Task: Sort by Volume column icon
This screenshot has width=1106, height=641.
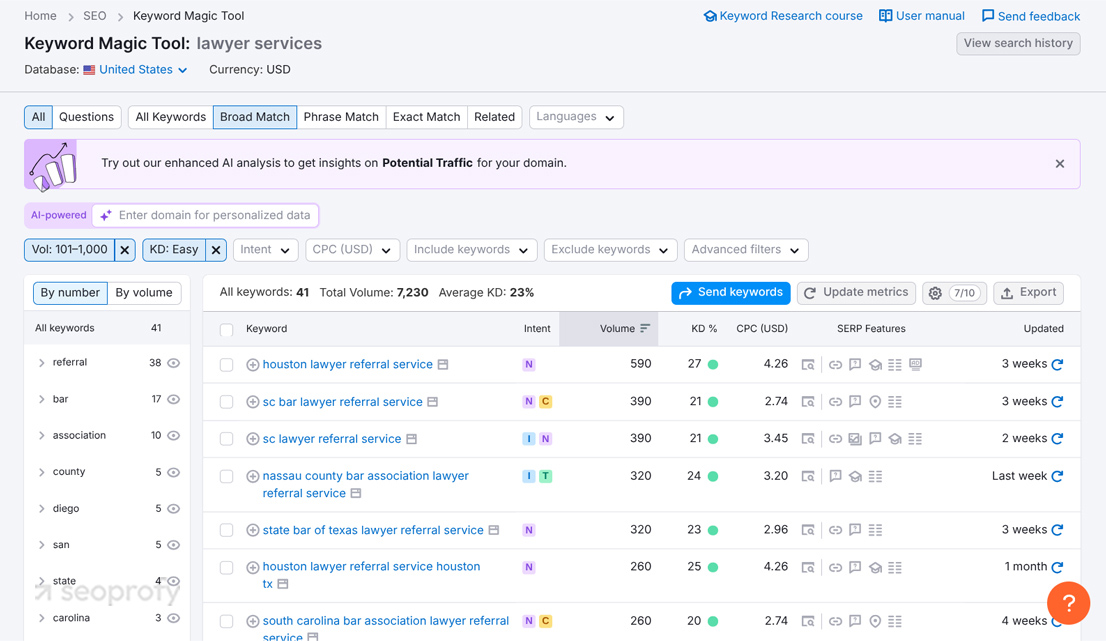Action: (x=645, y=329)
